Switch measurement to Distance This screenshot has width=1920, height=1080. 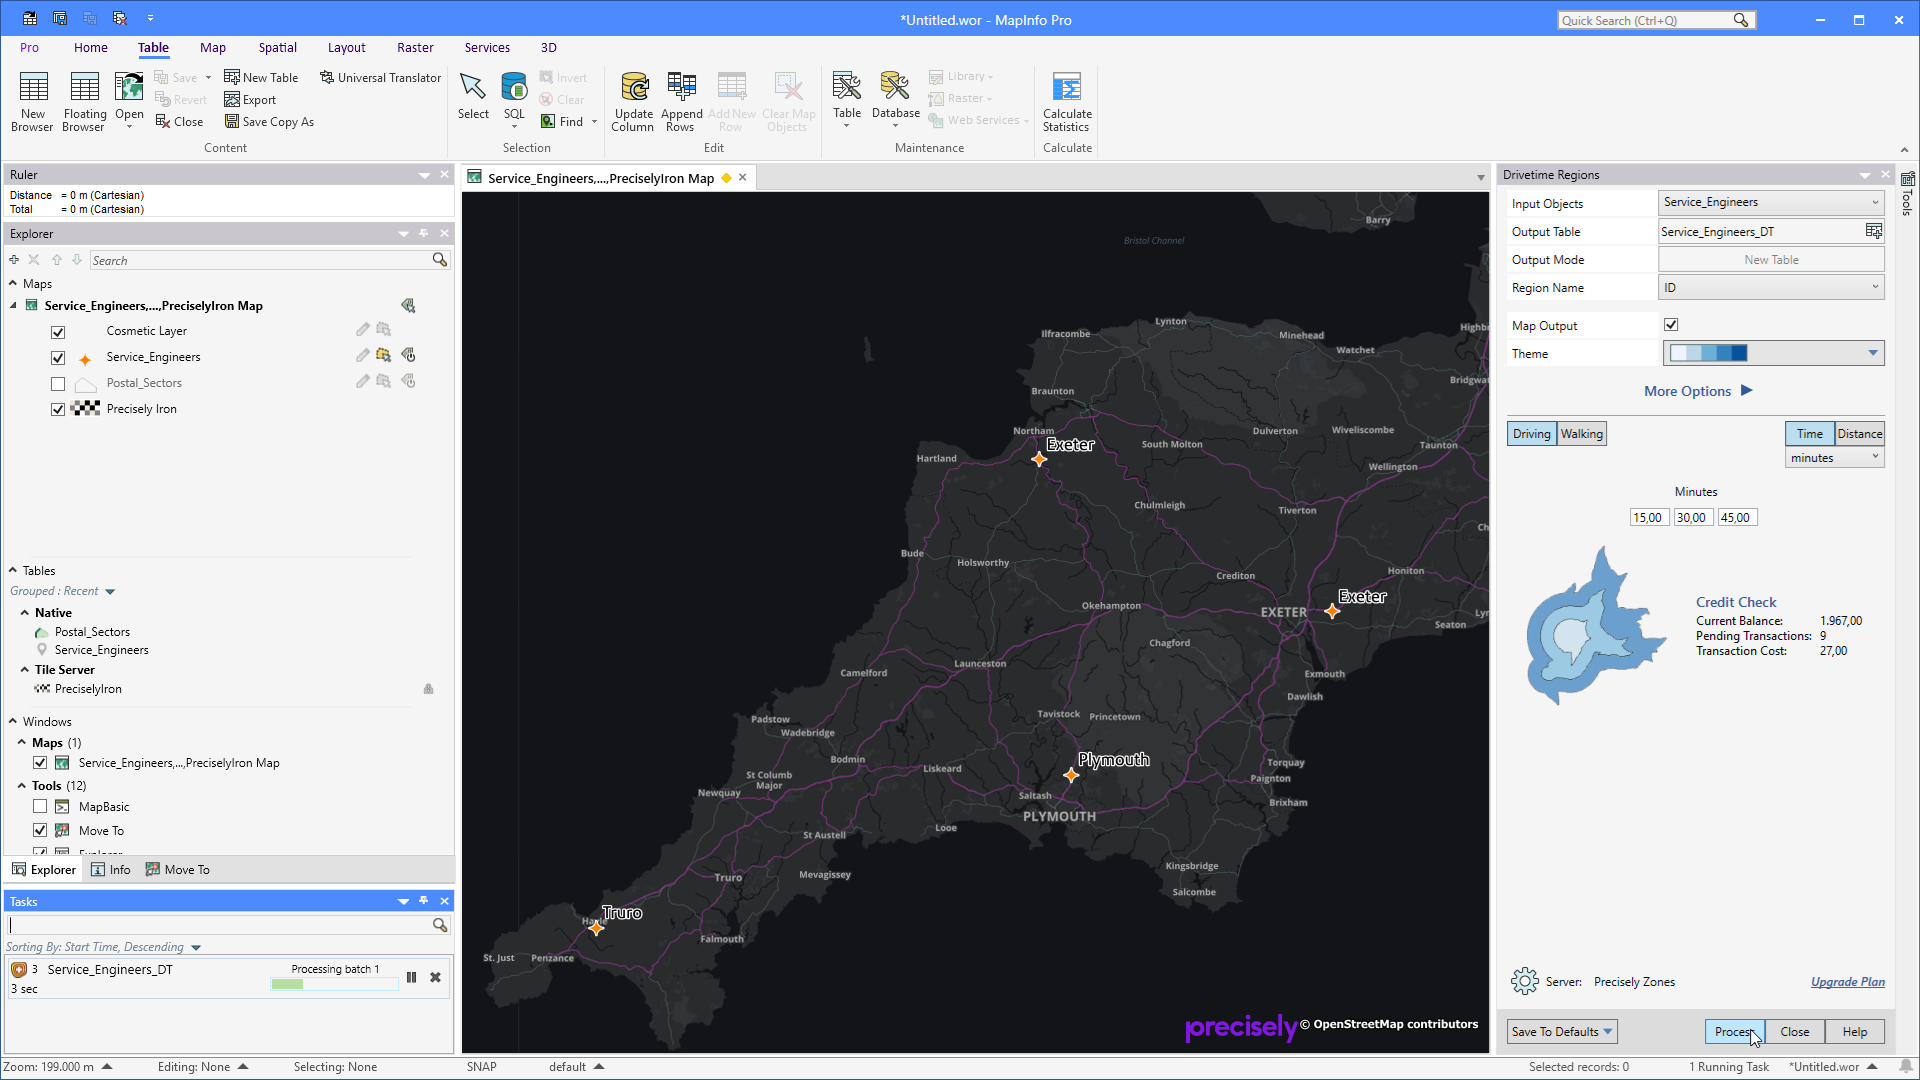click(x=1860, y=433)
